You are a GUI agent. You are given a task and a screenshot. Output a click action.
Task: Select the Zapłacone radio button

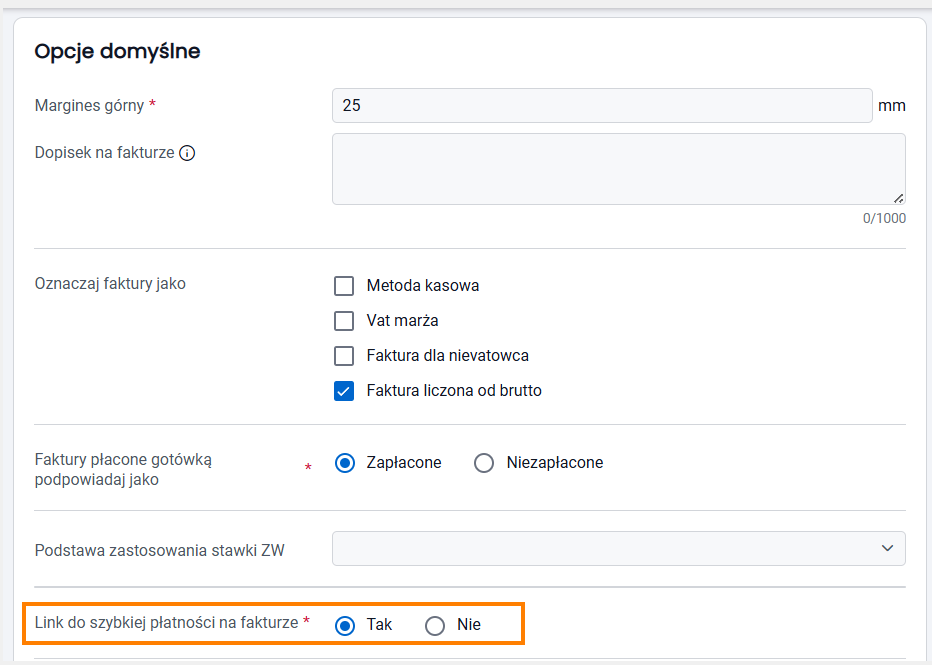click(345, 463)
